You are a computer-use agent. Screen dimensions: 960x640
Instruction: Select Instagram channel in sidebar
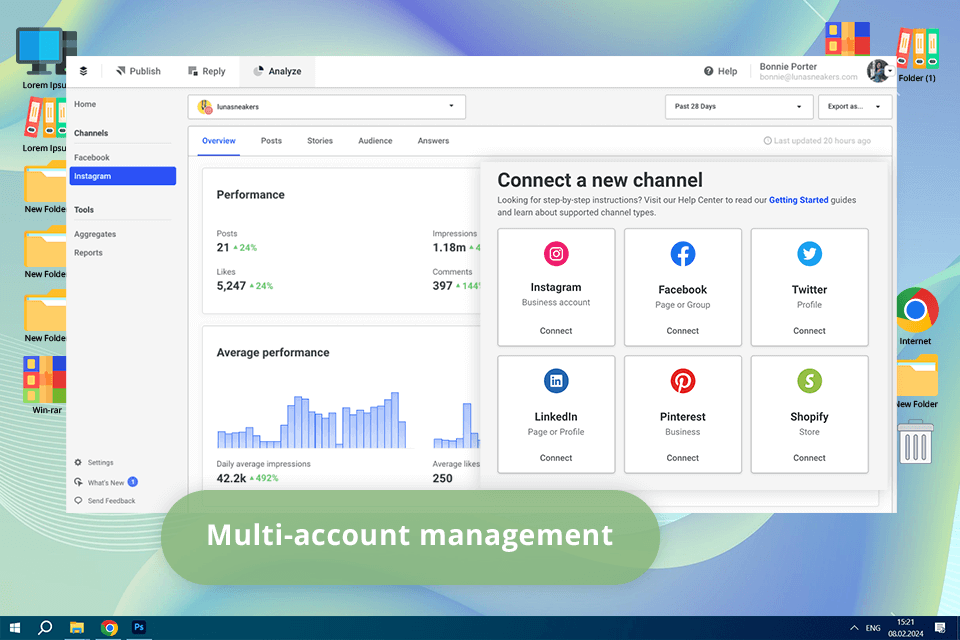click(122, 176)
